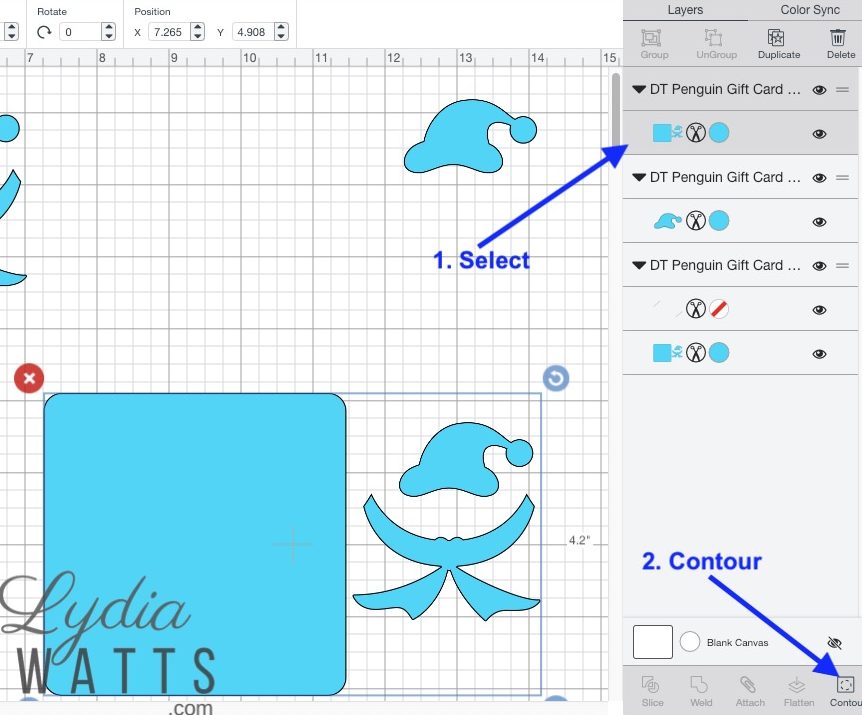Viewport: 862px width, 715px height.
Task: Click the Weld tool icon
Action: (699, 685)
